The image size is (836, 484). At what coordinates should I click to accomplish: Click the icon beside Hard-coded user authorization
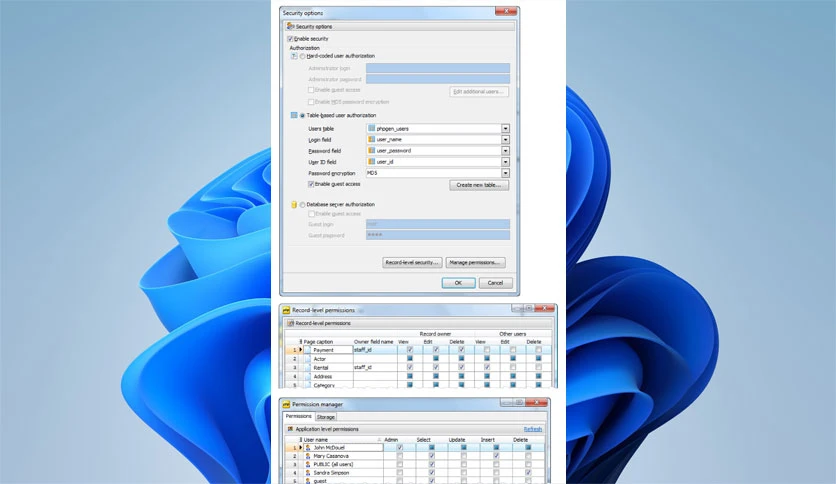coord(294,56)
